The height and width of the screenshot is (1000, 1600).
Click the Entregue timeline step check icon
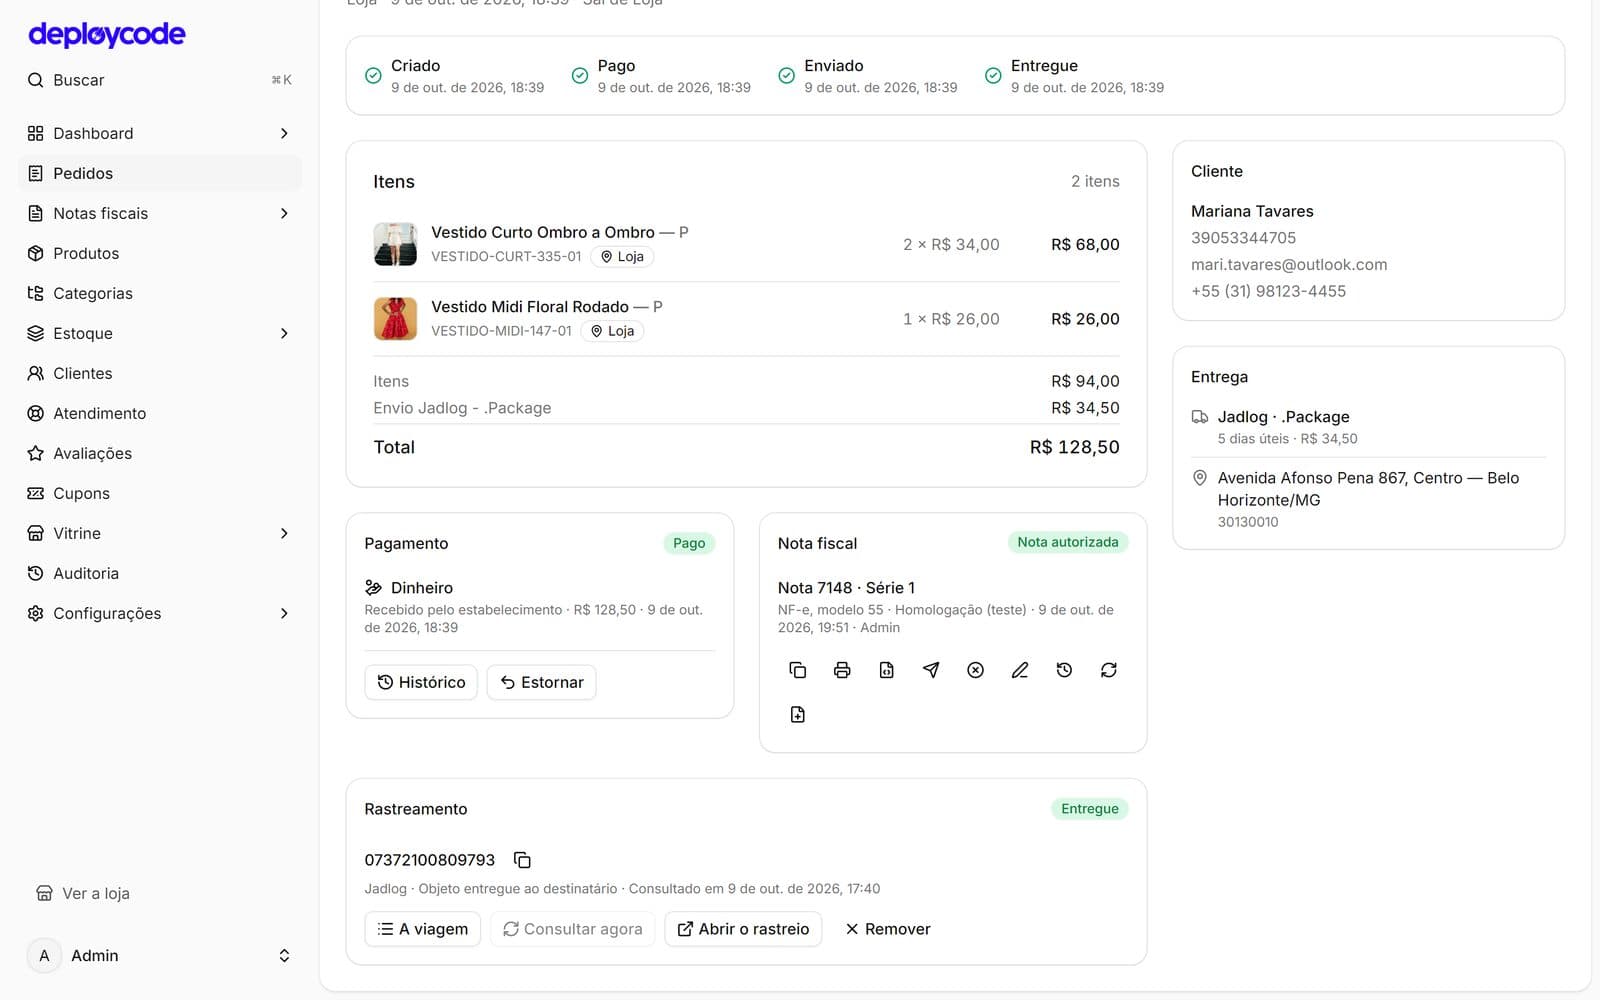click(x=993, y=76)
